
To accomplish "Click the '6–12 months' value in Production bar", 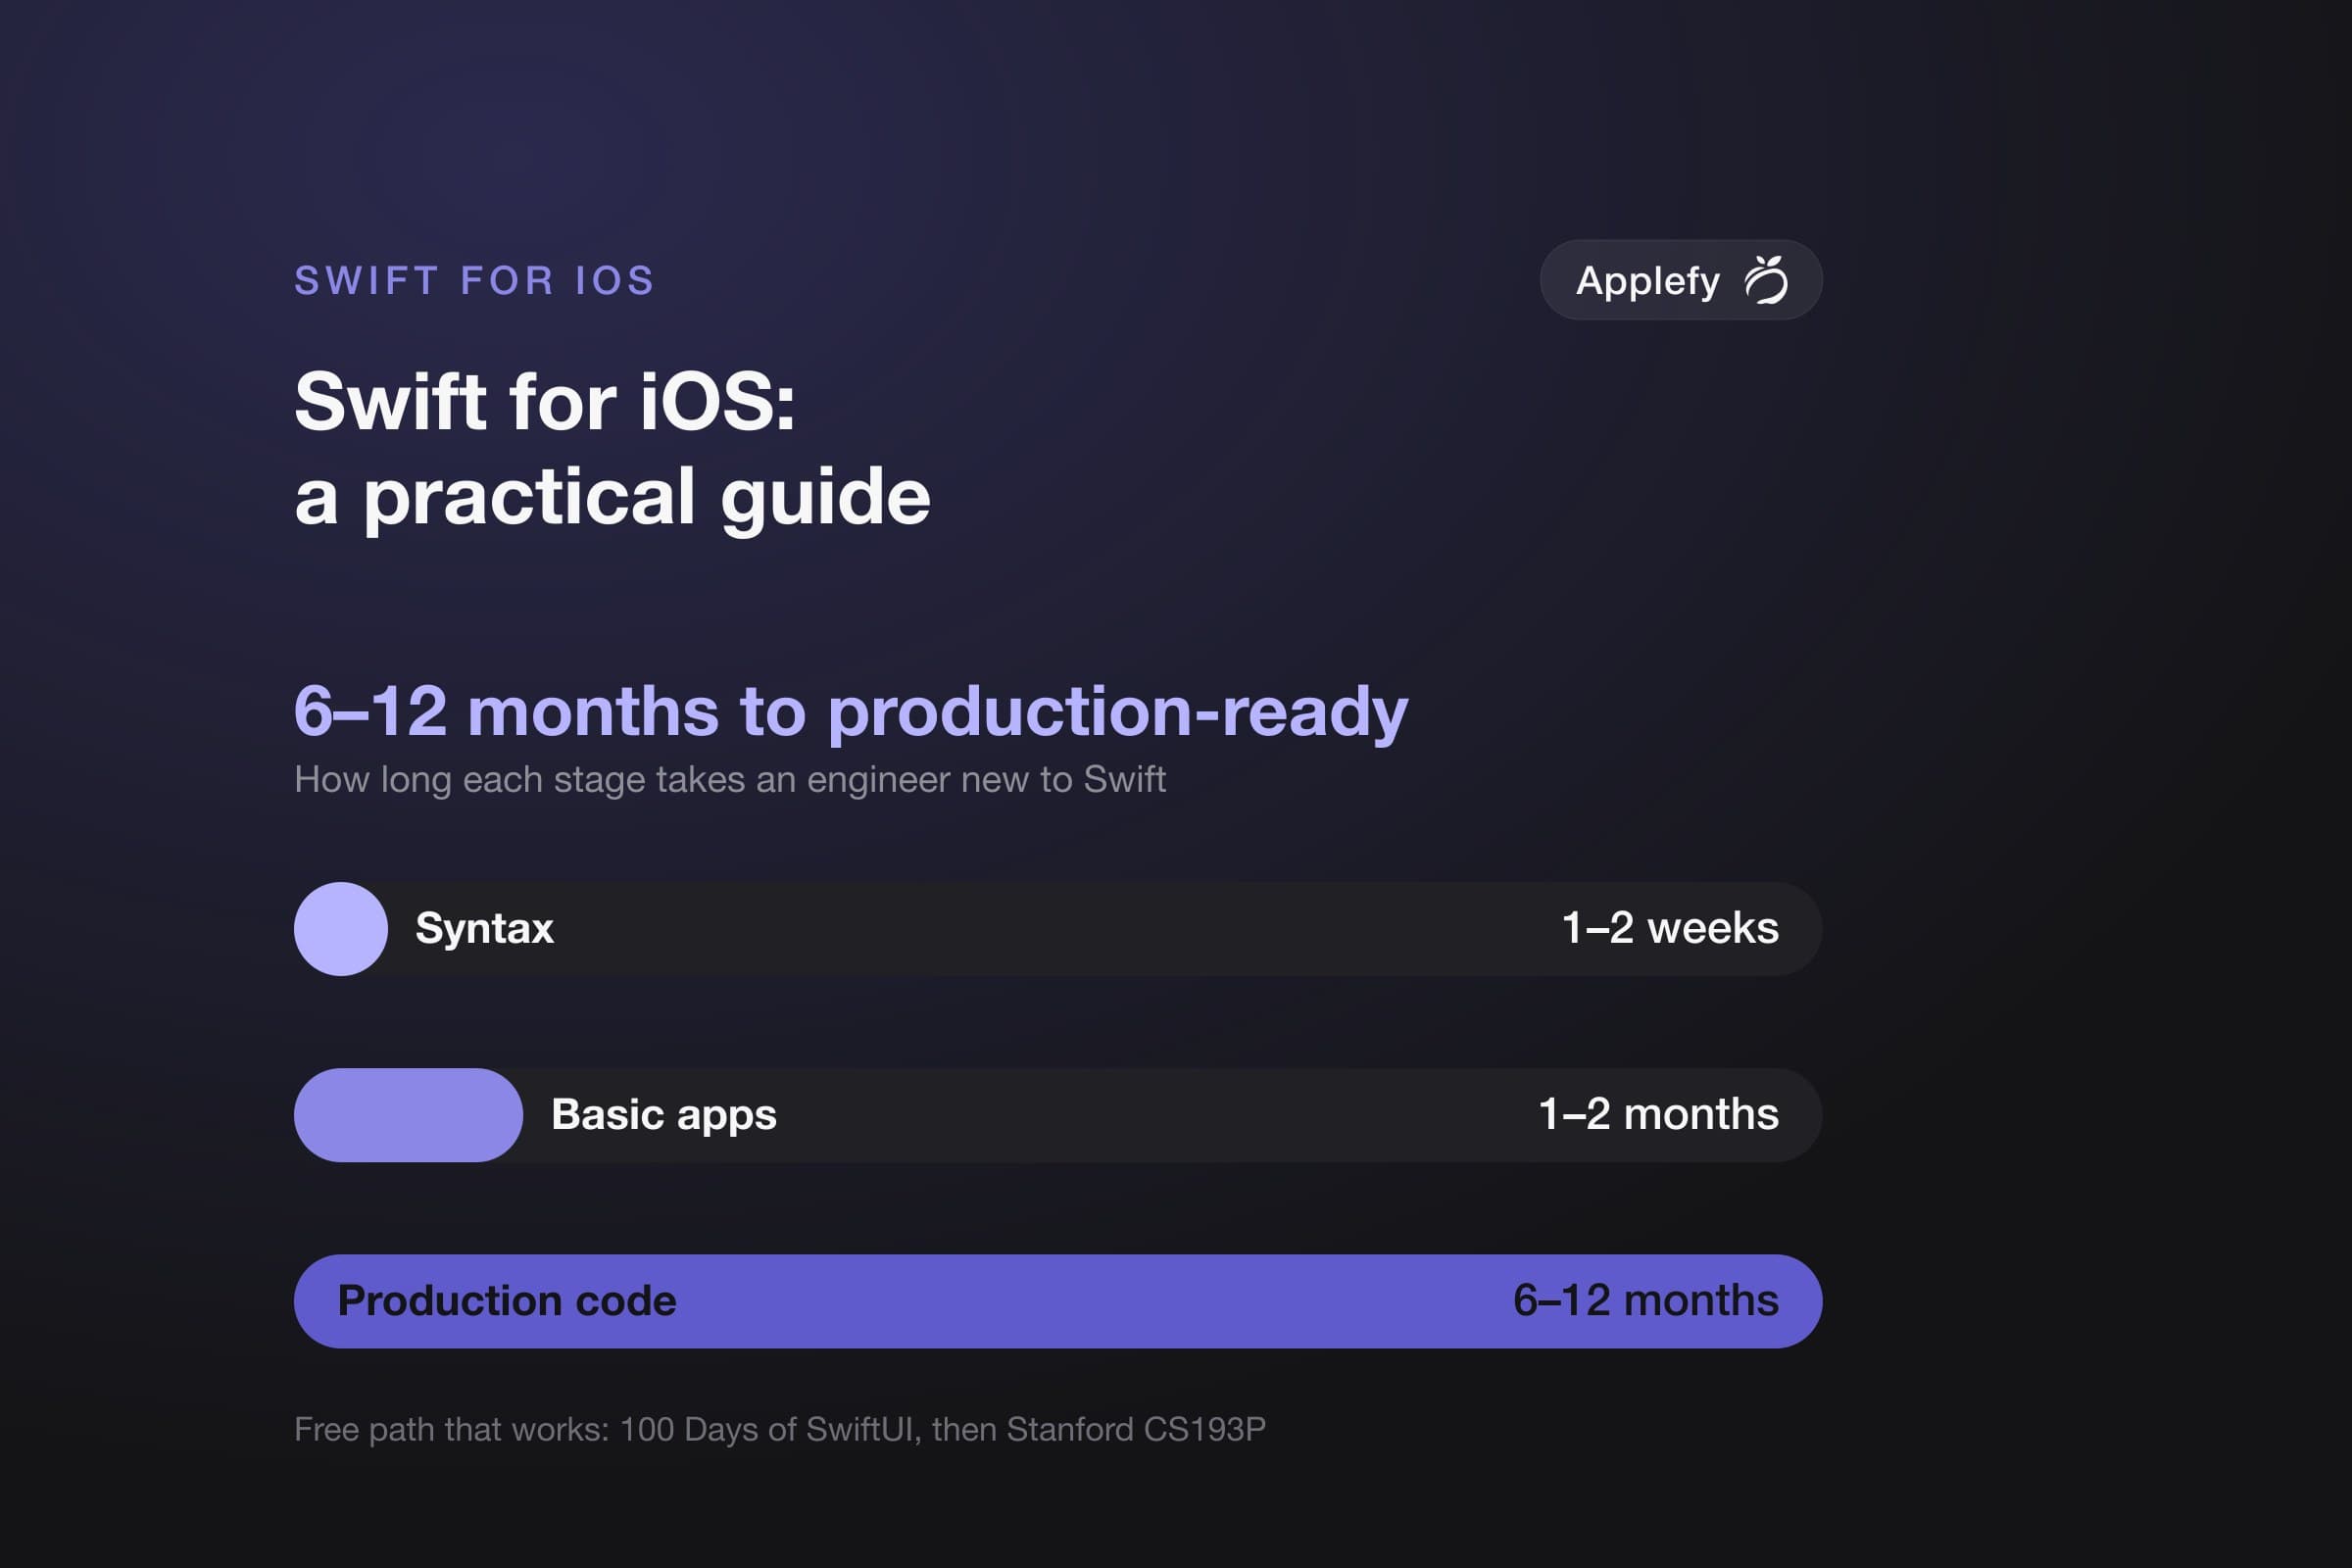I will [1646, 1301].
